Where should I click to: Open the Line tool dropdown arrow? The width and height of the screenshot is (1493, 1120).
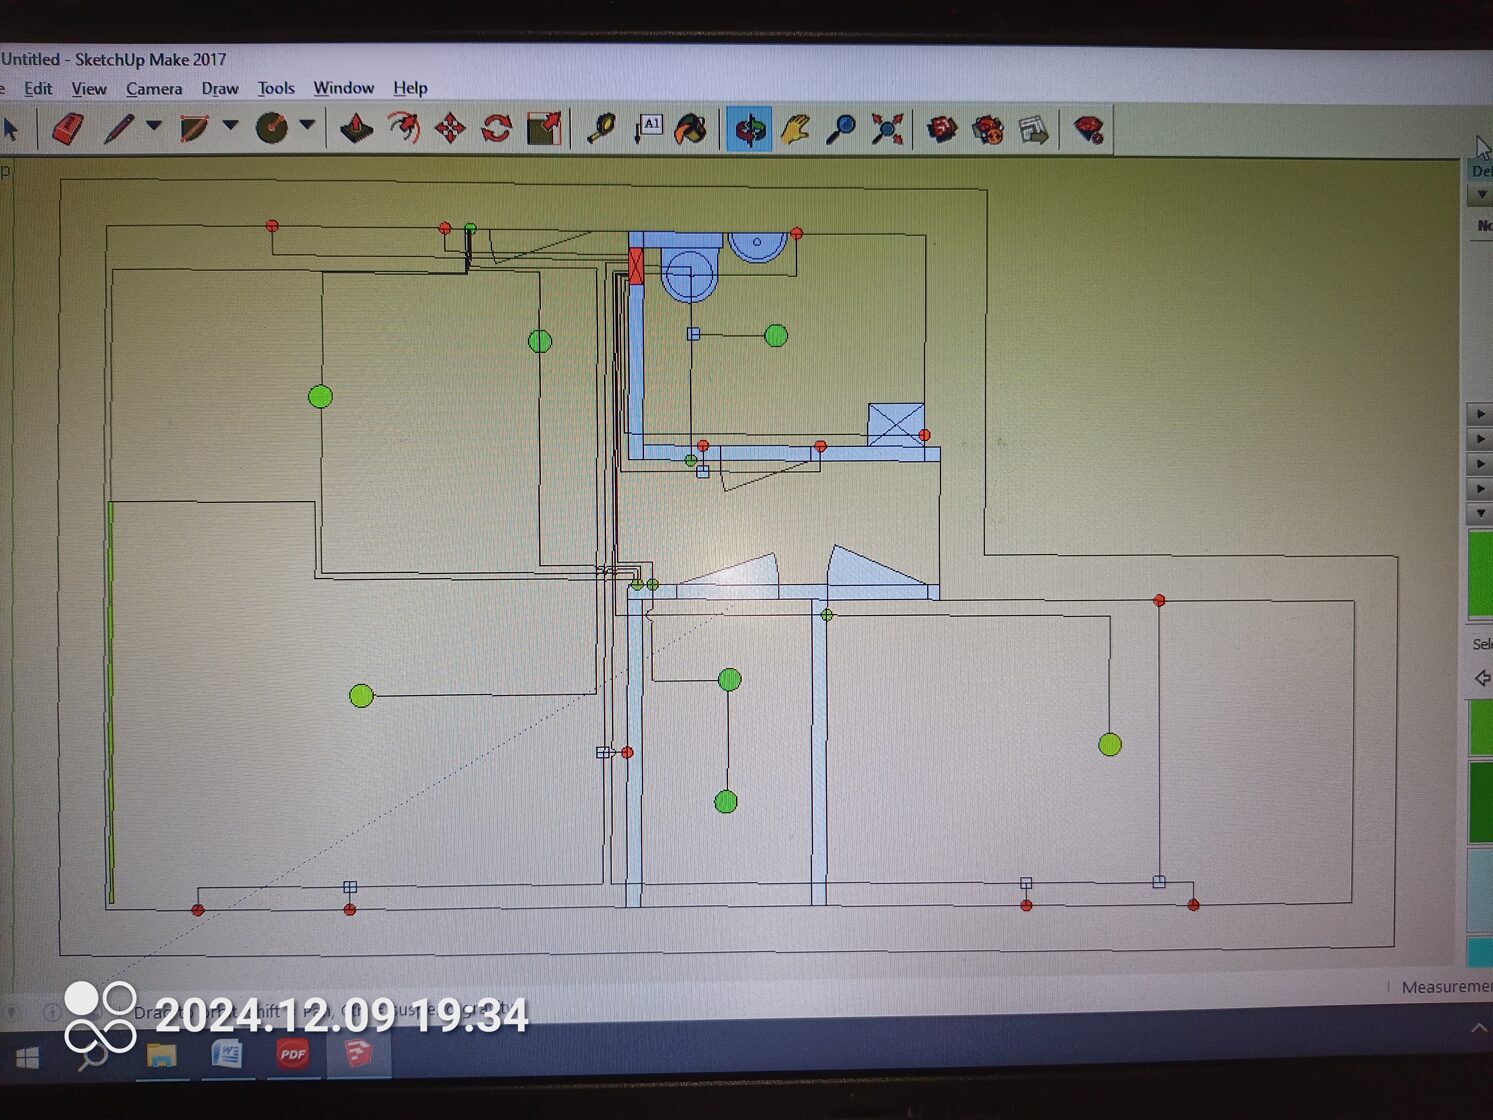154,126
